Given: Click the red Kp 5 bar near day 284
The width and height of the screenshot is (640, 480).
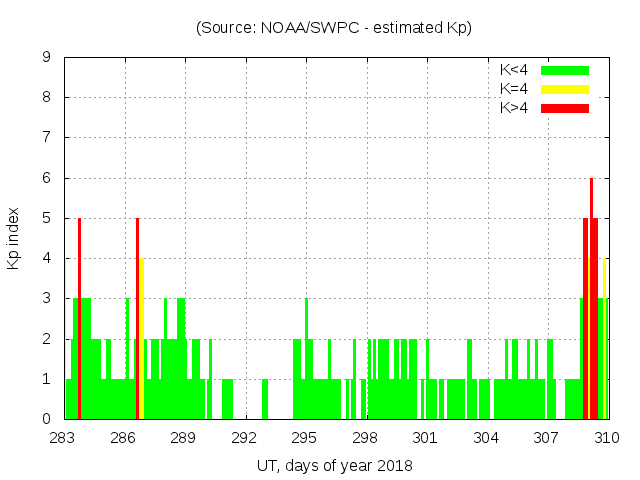Looking at the screenshot, I should point(79,320).
